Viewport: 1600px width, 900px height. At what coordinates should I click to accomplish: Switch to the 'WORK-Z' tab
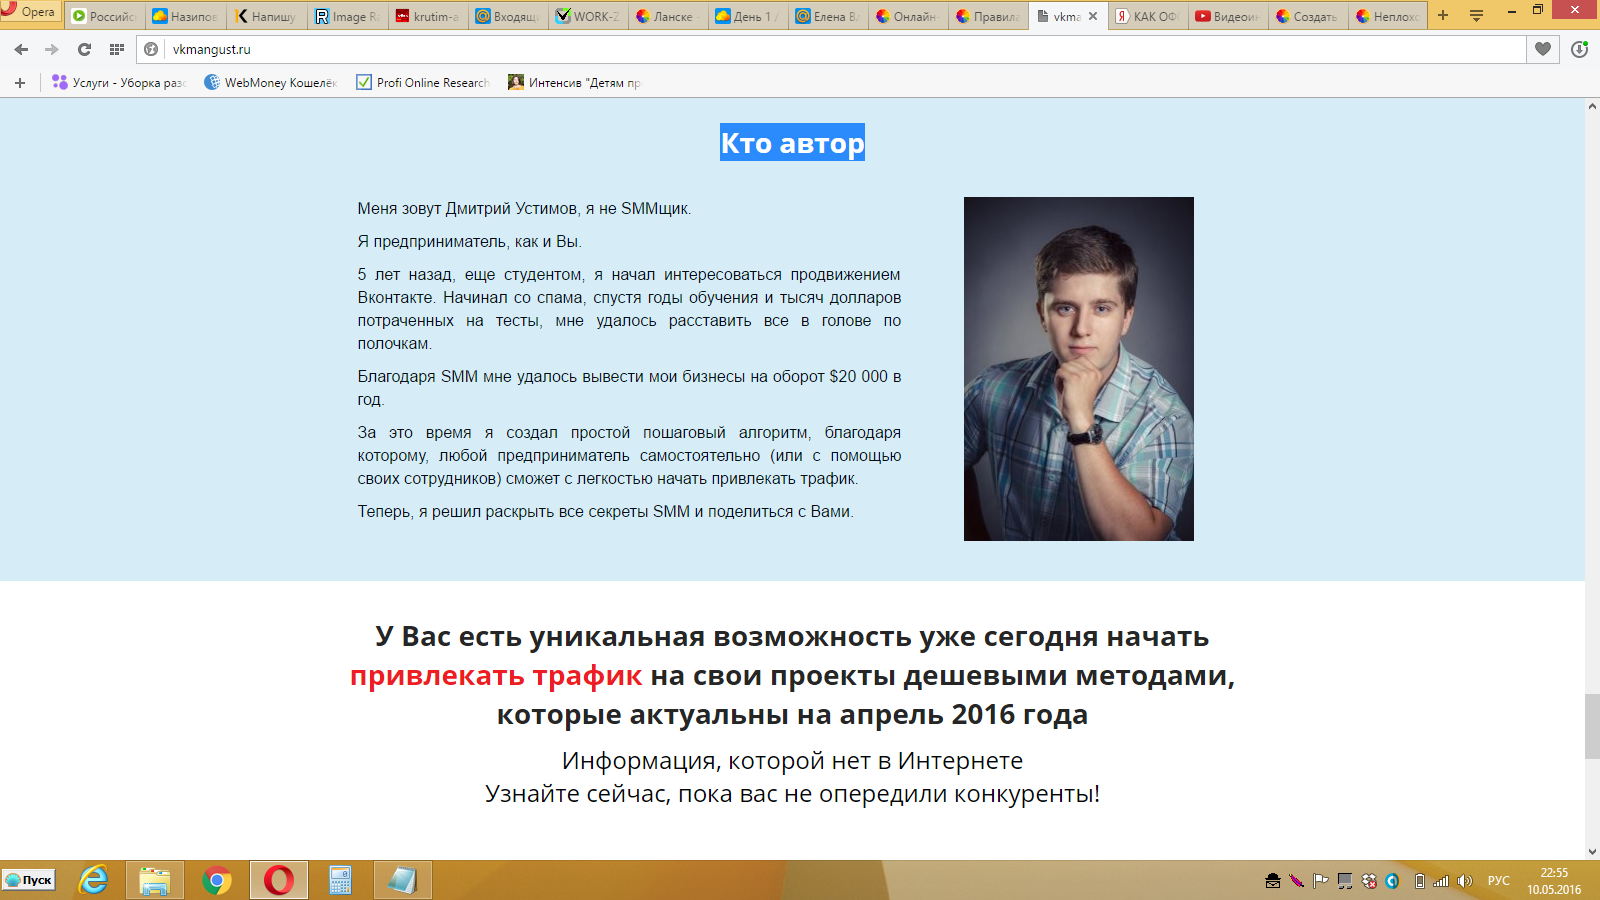[587, 16]
